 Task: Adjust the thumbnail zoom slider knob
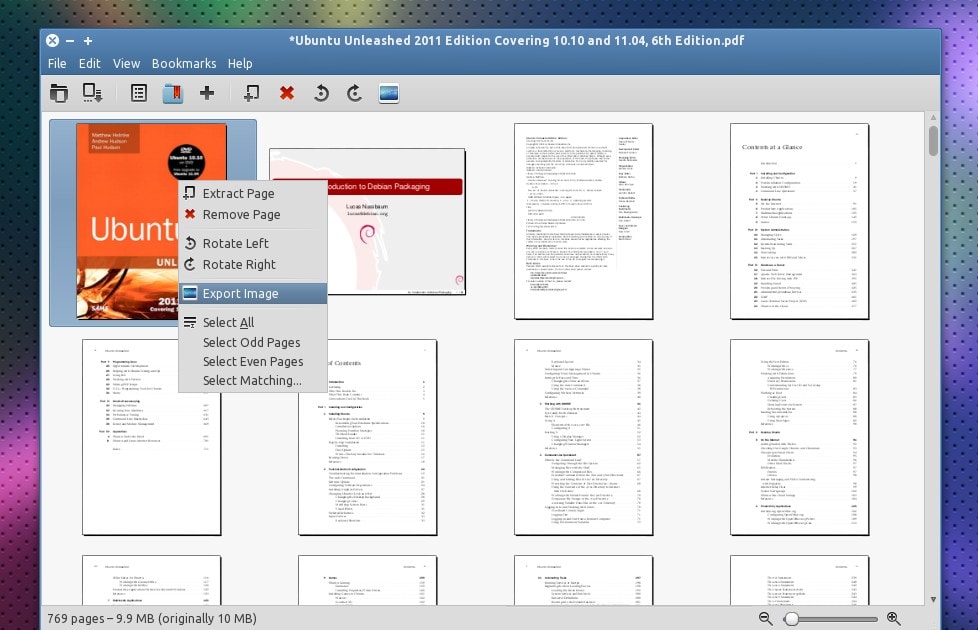[792, 618]
